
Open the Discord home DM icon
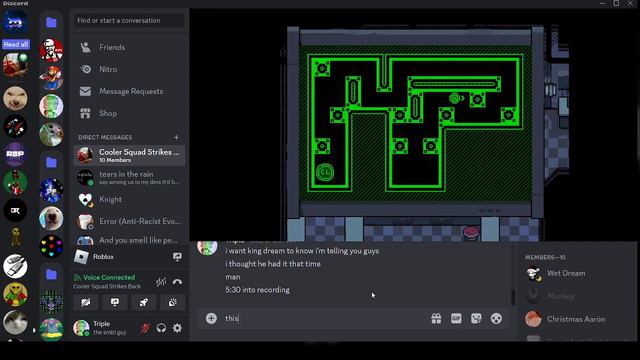16,22
